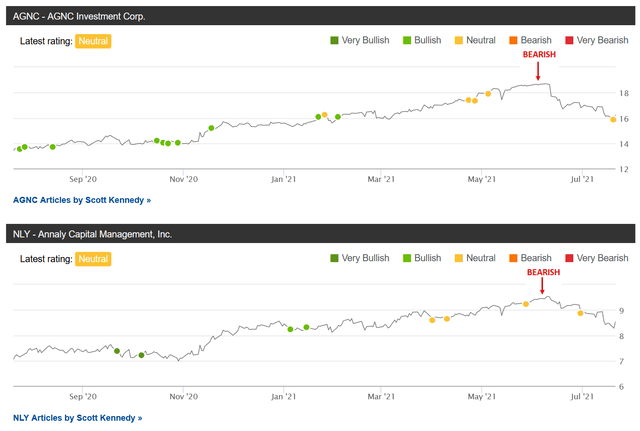Click price label 16 on AGNC chart
Image resolution: width=640 pixels, height=431 pixels.
click(624, 119)
